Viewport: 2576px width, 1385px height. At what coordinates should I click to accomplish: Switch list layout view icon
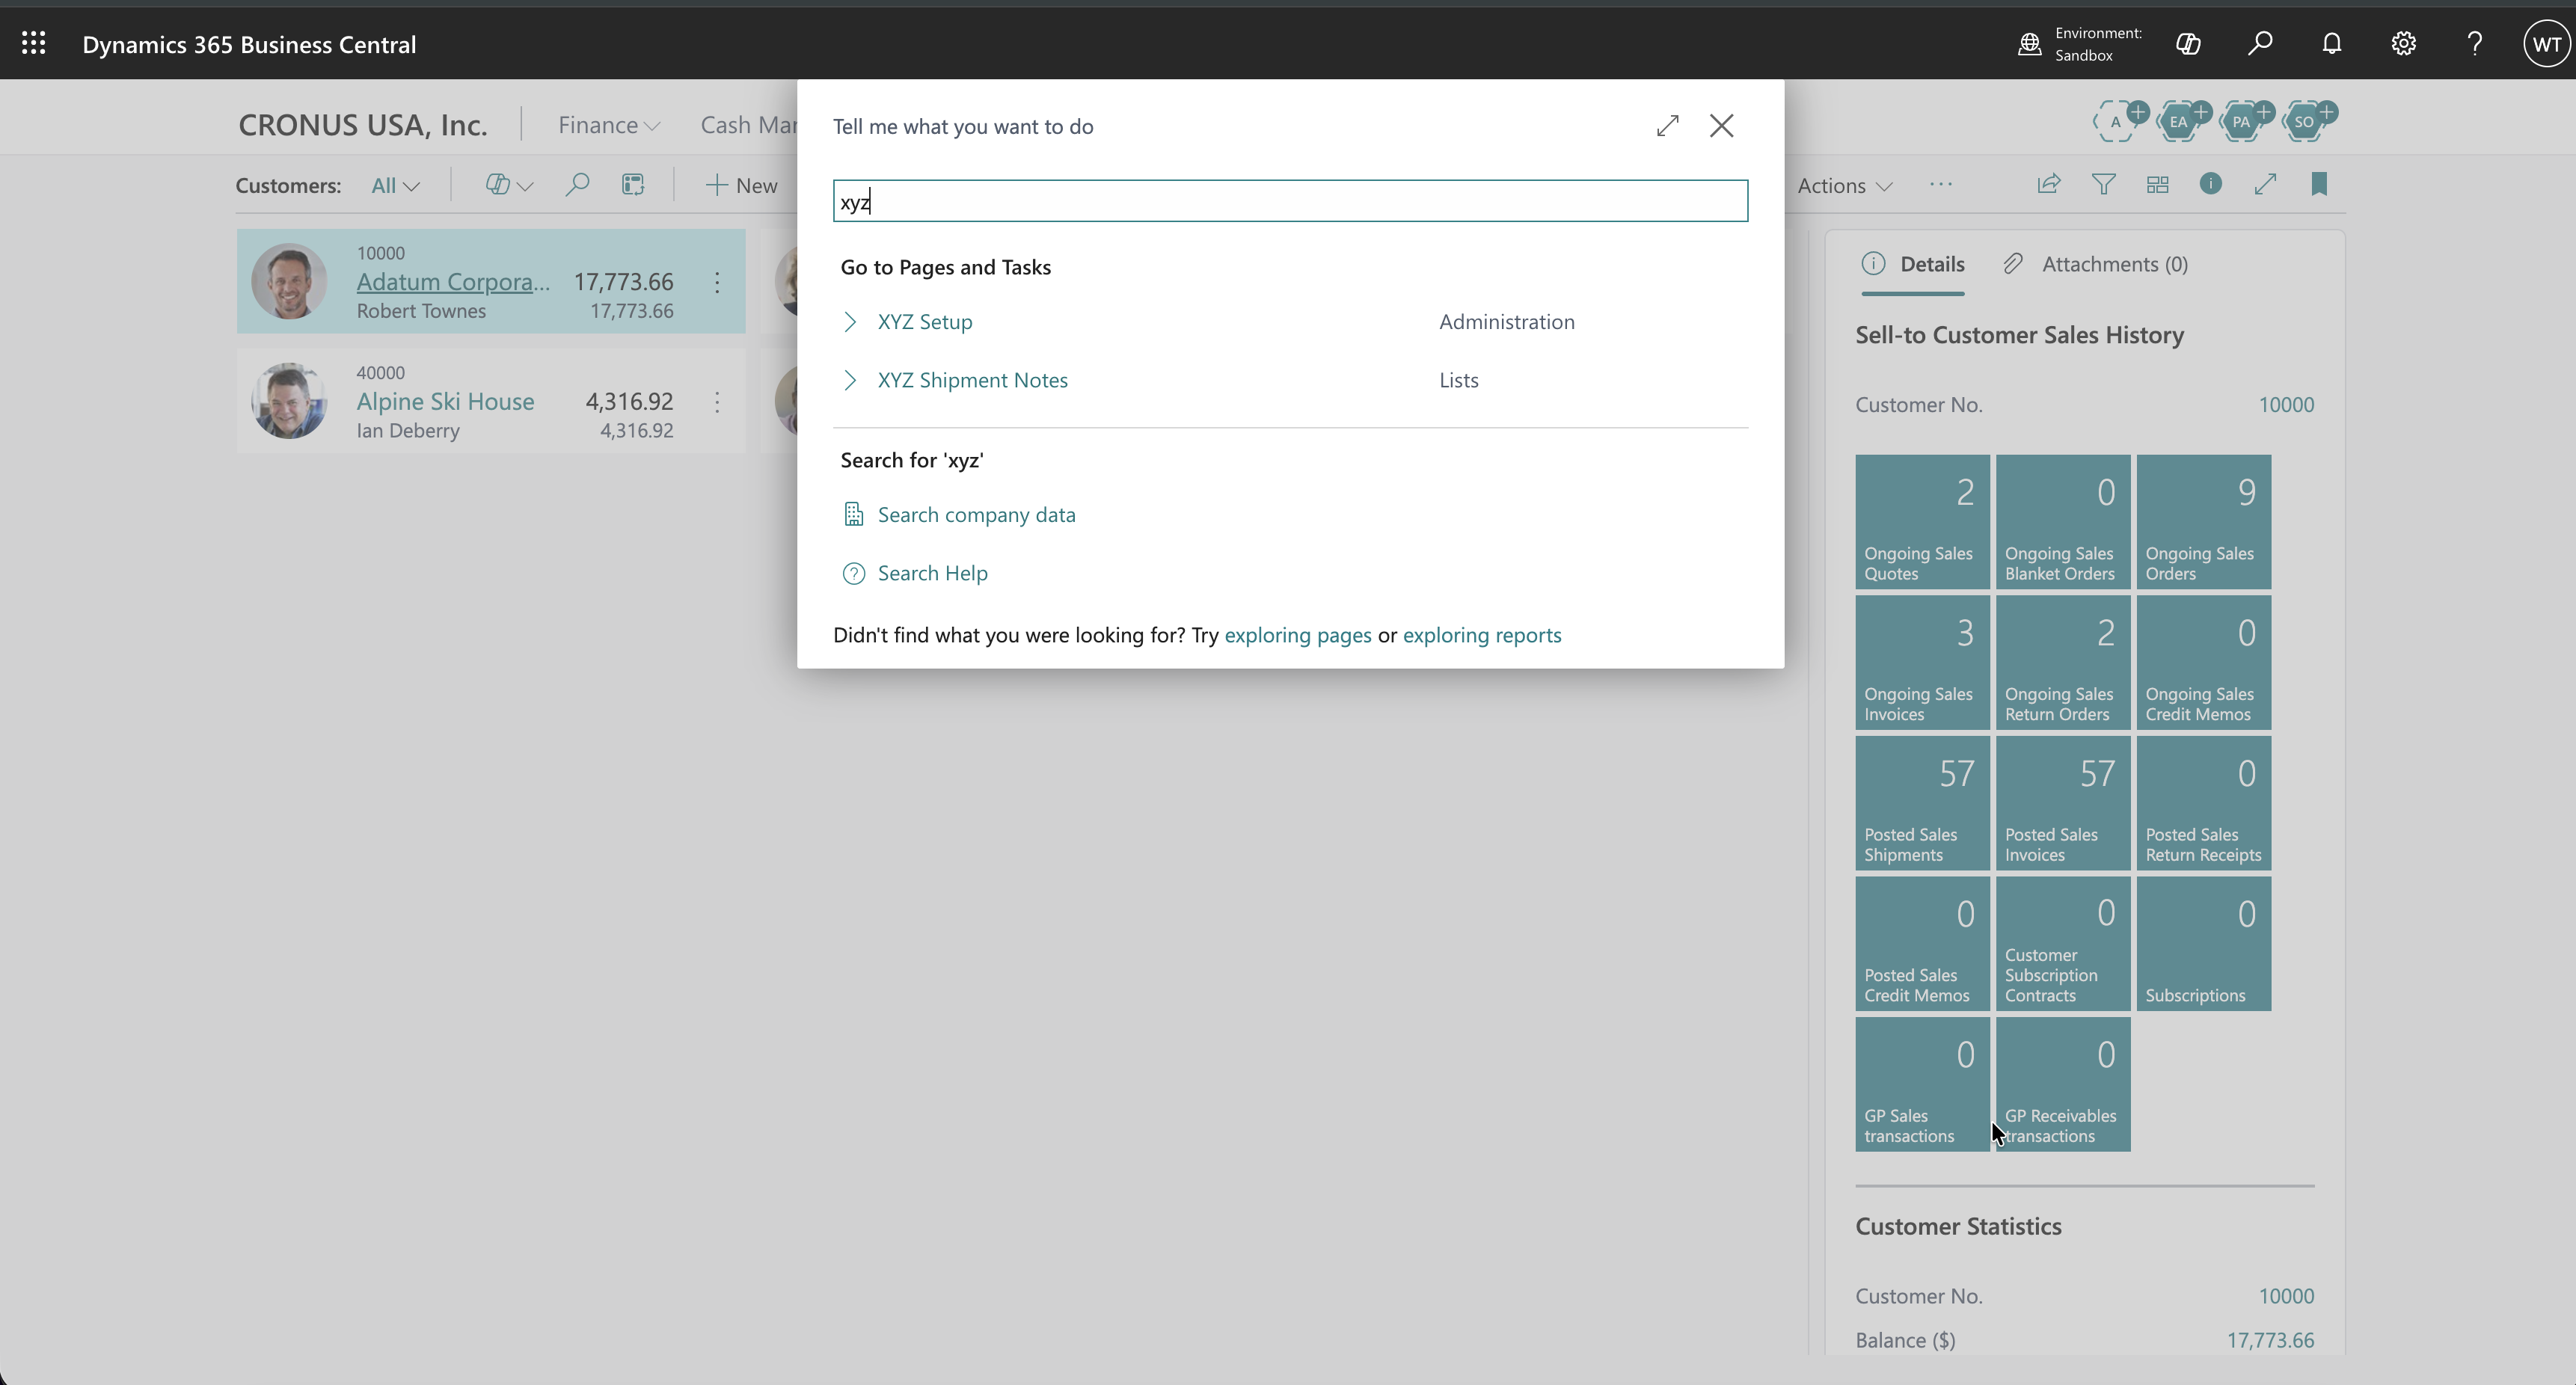(x=2157, y=185)
